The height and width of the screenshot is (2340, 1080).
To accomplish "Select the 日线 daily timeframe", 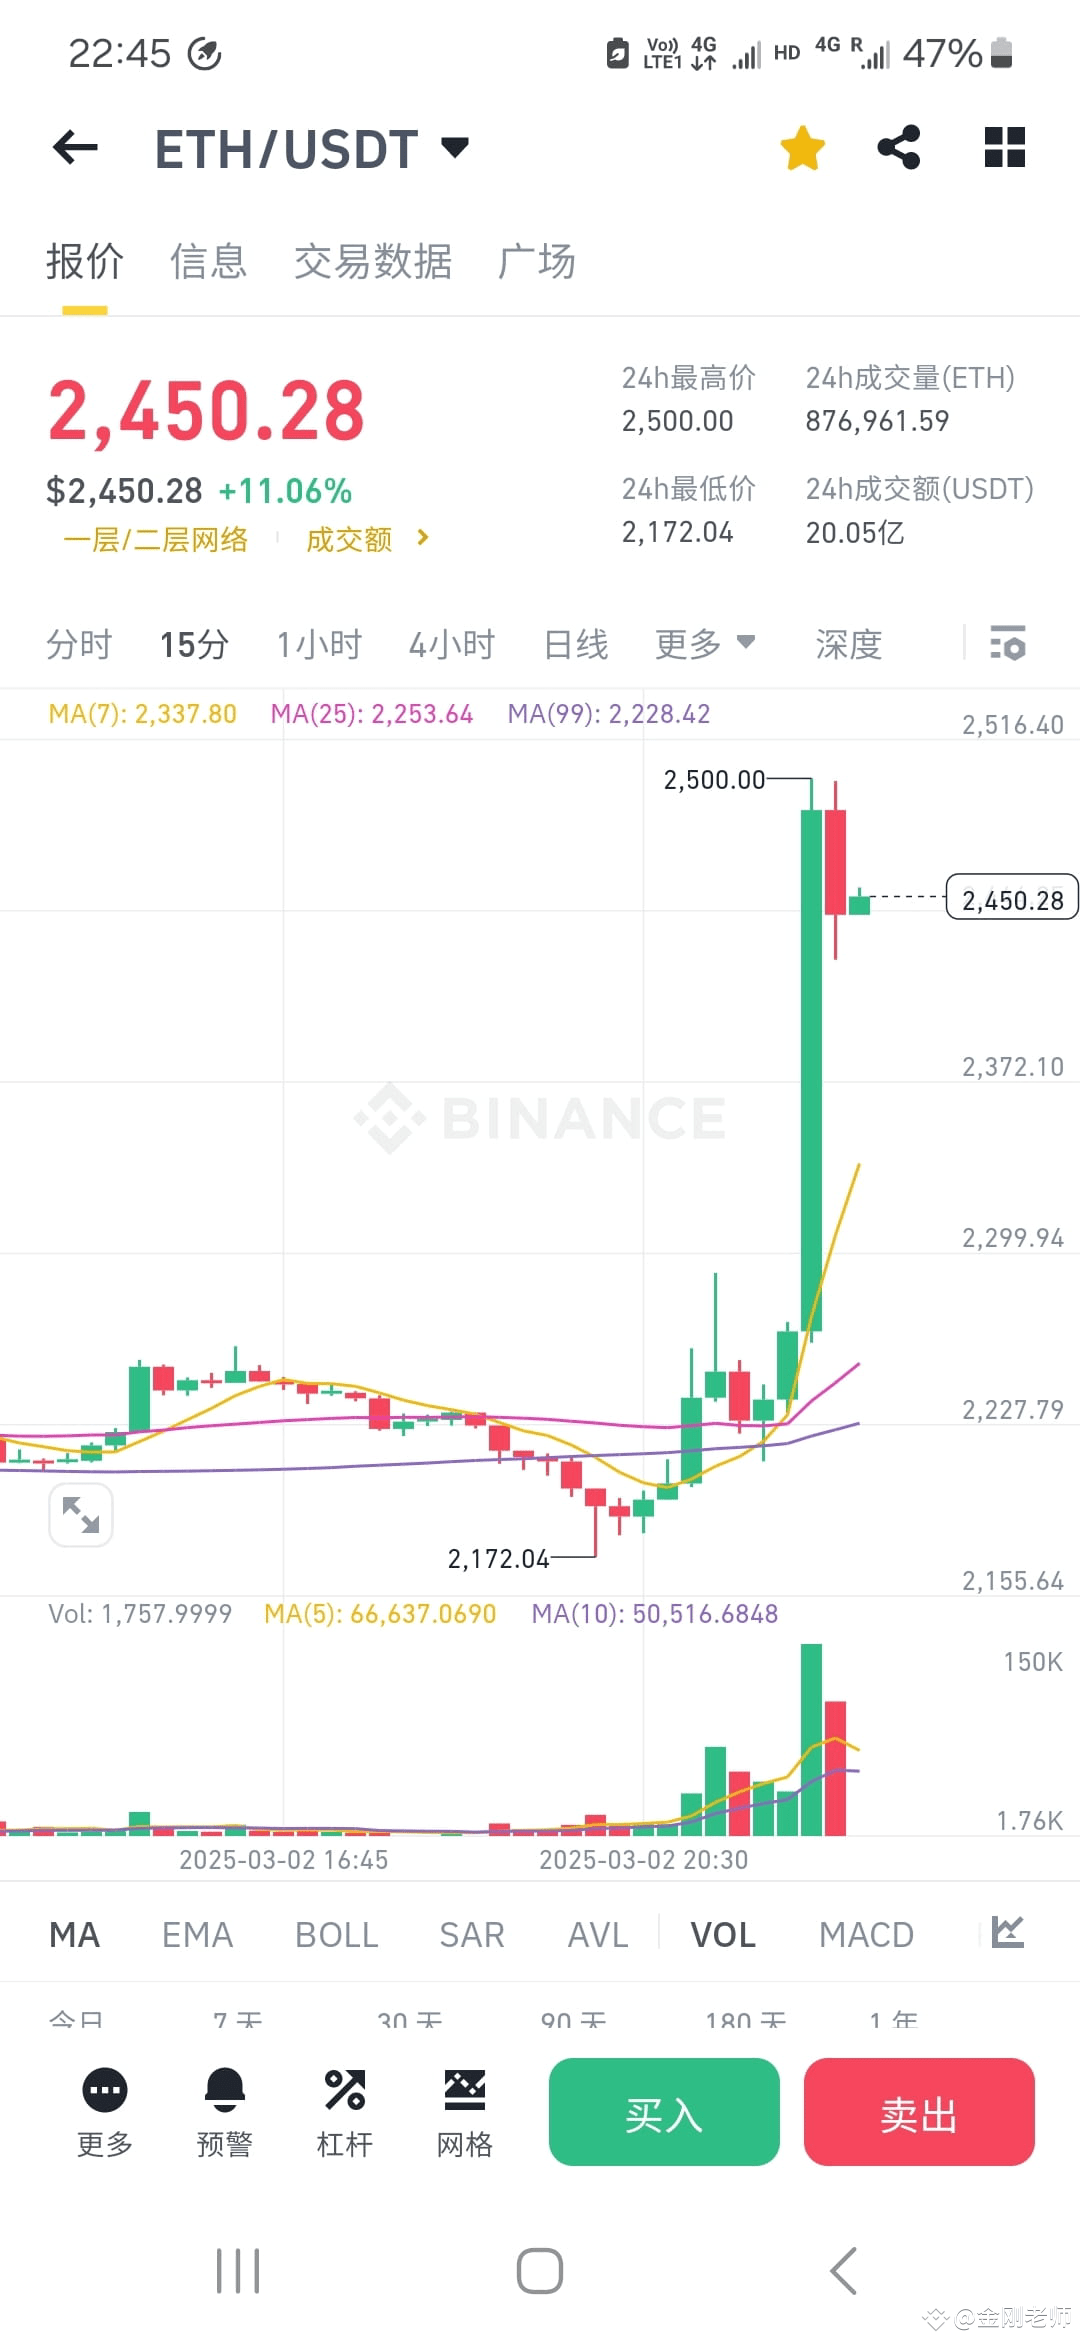I will click(576, 644).
